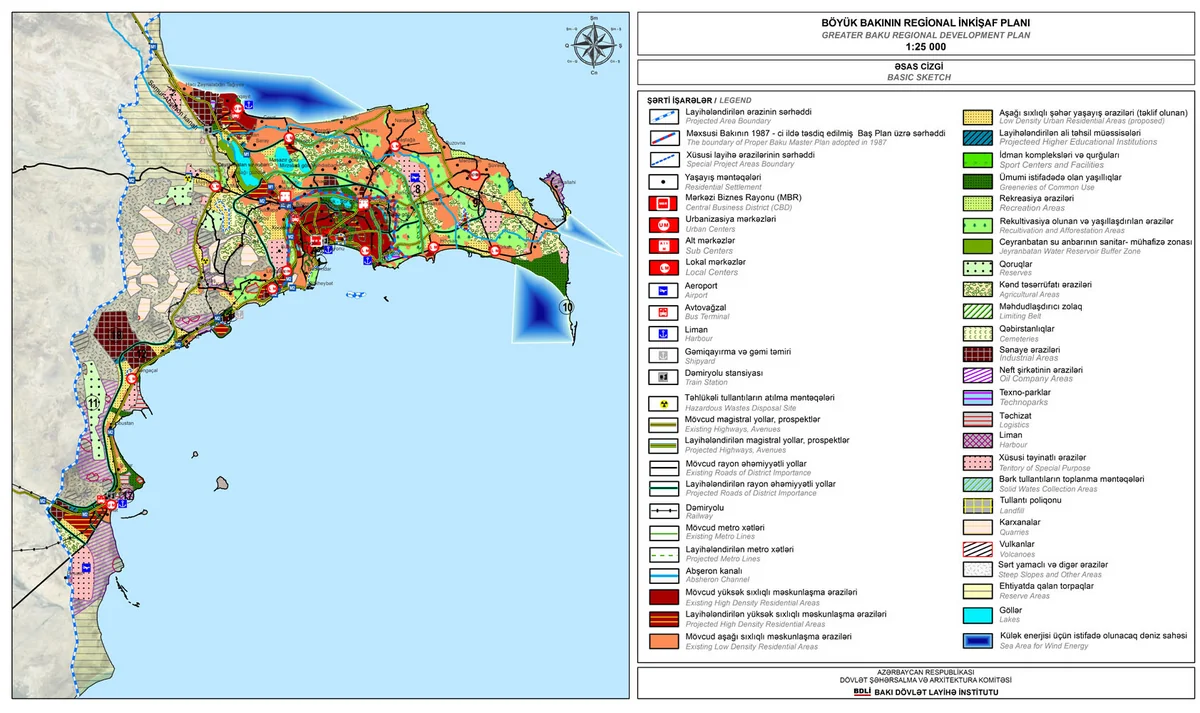This screenshot has width=1200, height=713.
Task: Select the "ŞƏRTİ İŞARƏLƏR / LEGEND" heading
Action: pos(698,100)
